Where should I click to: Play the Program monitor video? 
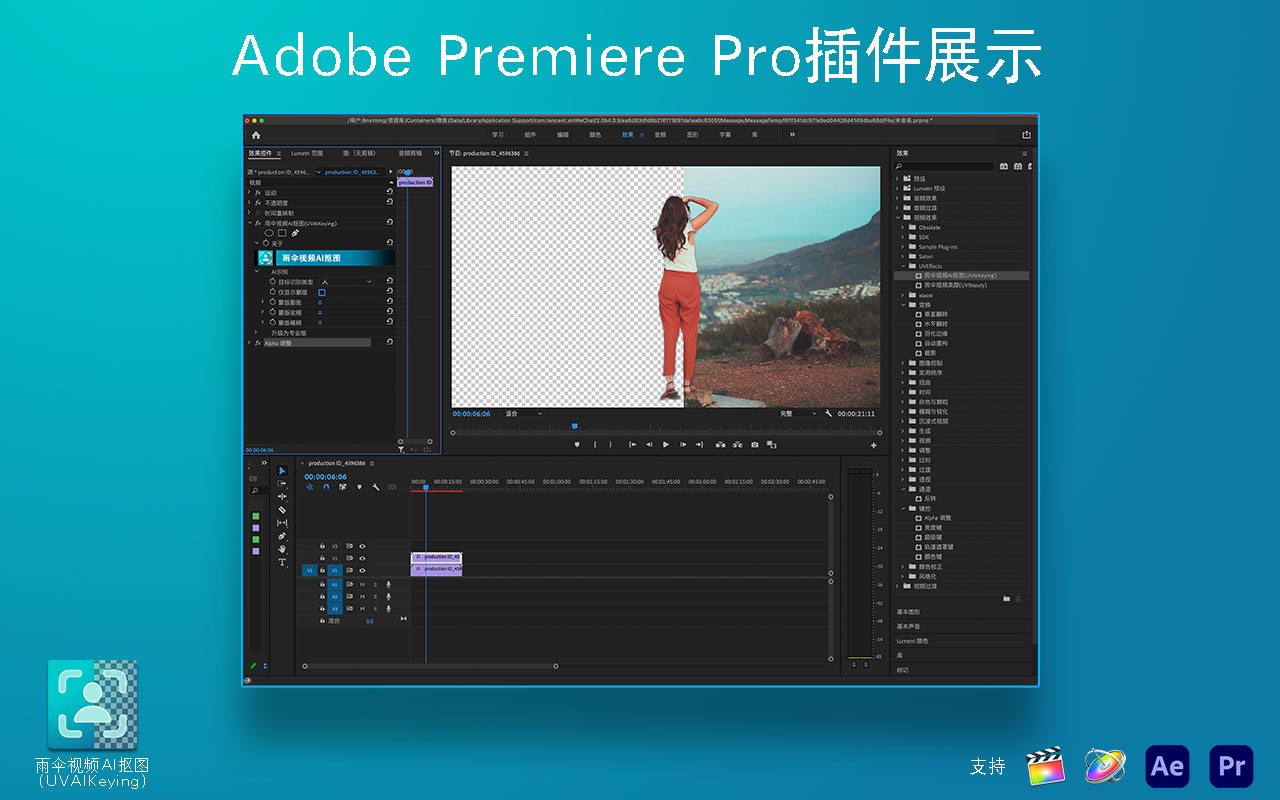point(666,445)
